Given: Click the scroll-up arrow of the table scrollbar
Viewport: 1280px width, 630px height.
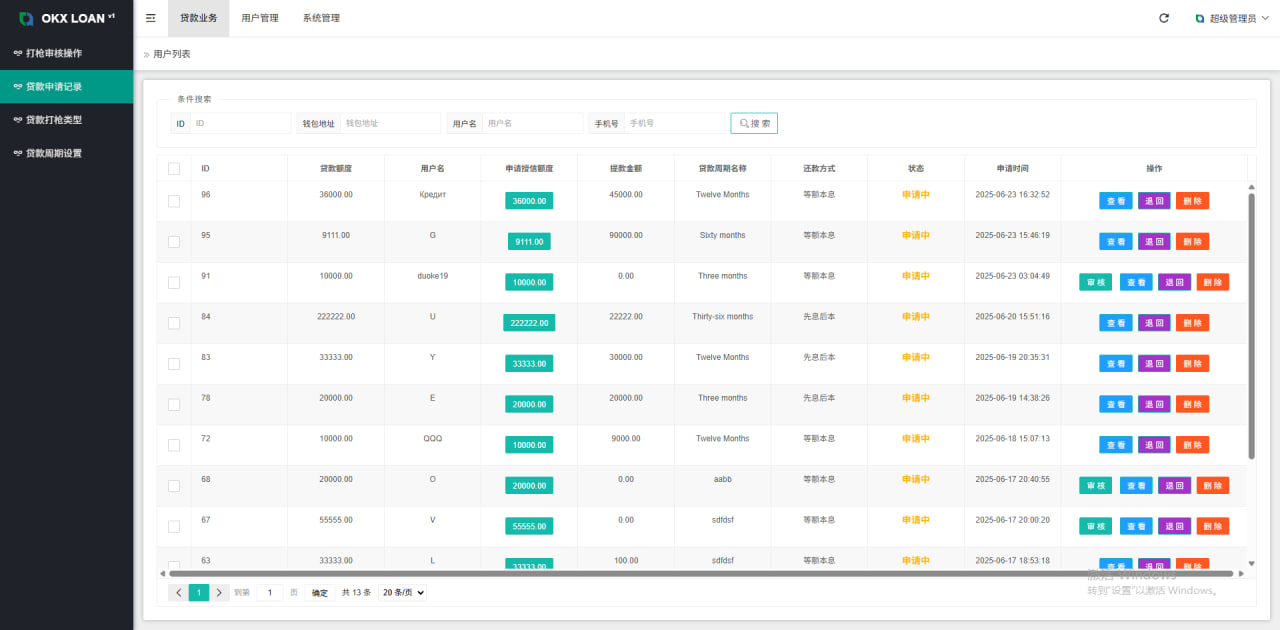Looking at the screenshot, I should [1251, 187].
